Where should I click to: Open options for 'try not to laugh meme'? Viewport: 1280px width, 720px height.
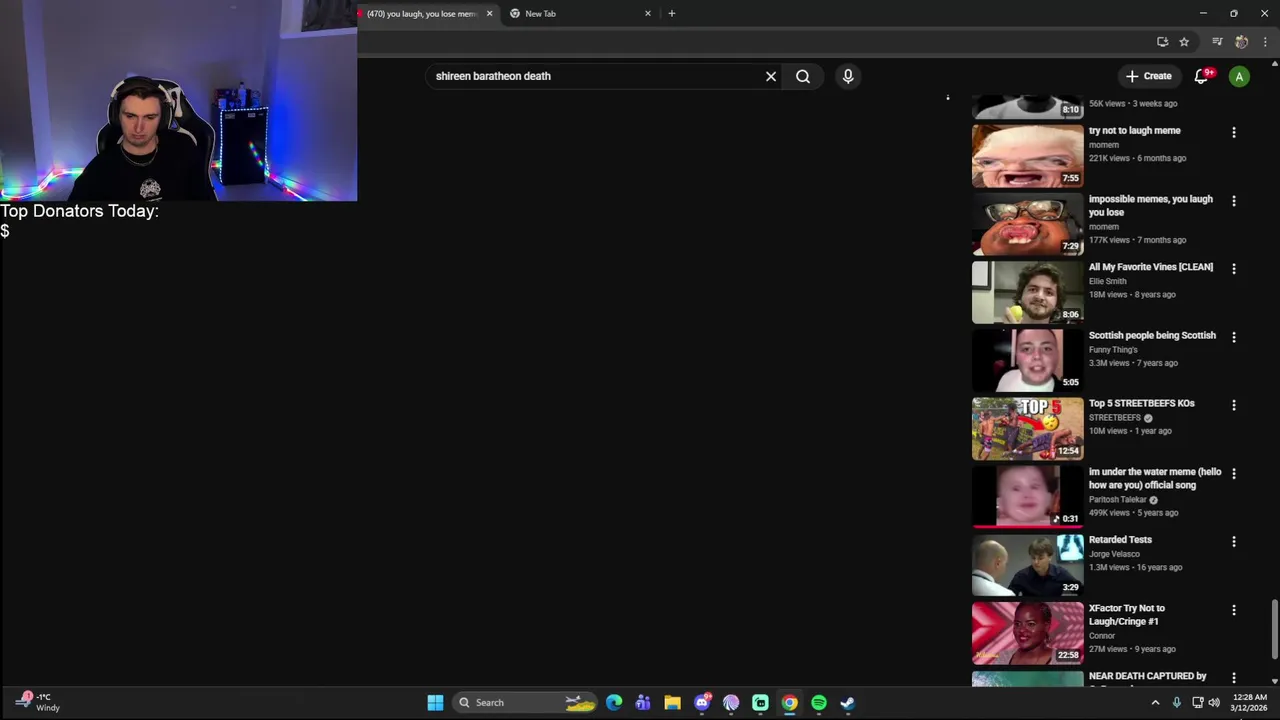coord(1234,132)
